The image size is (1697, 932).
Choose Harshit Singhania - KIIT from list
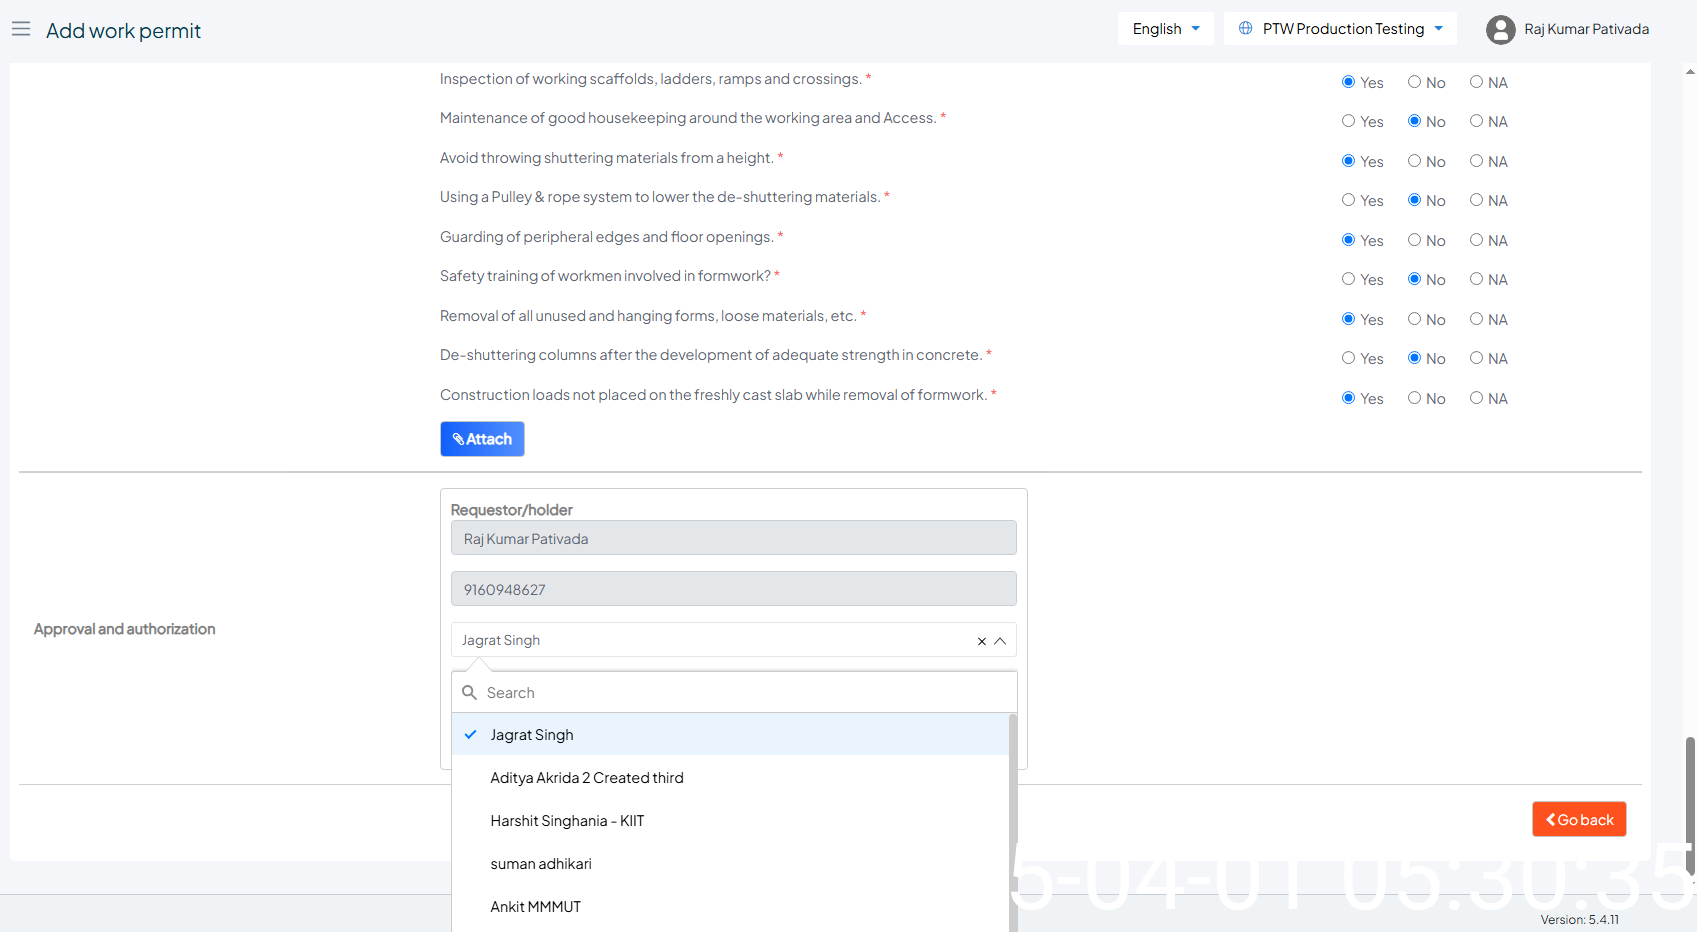(x=567, y=821)
